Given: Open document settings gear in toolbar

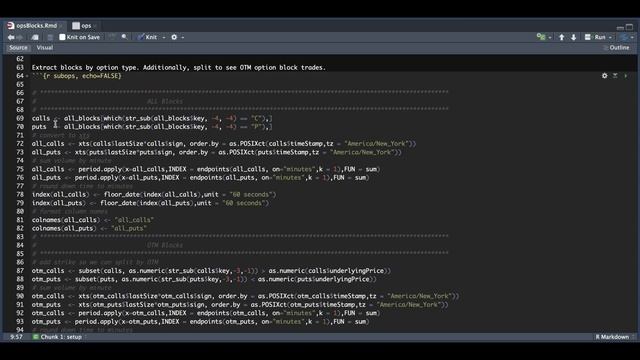Looking at the screenshot, I should (174, 37).
